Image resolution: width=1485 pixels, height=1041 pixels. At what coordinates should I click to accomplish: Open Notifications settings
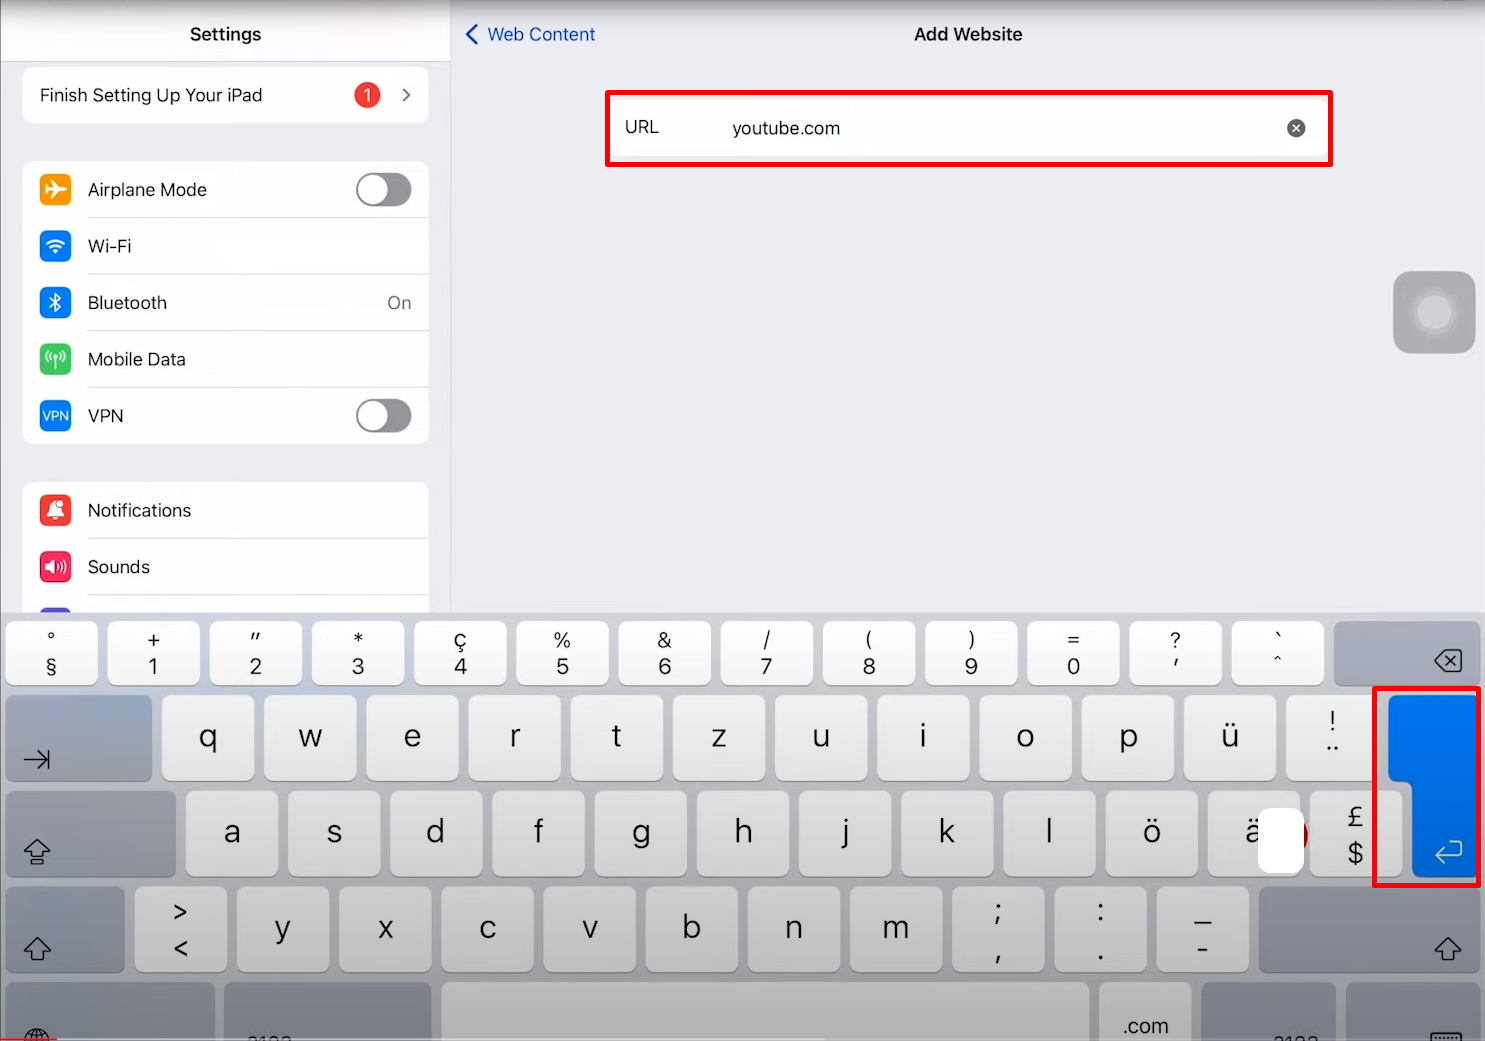click(226, 510)
